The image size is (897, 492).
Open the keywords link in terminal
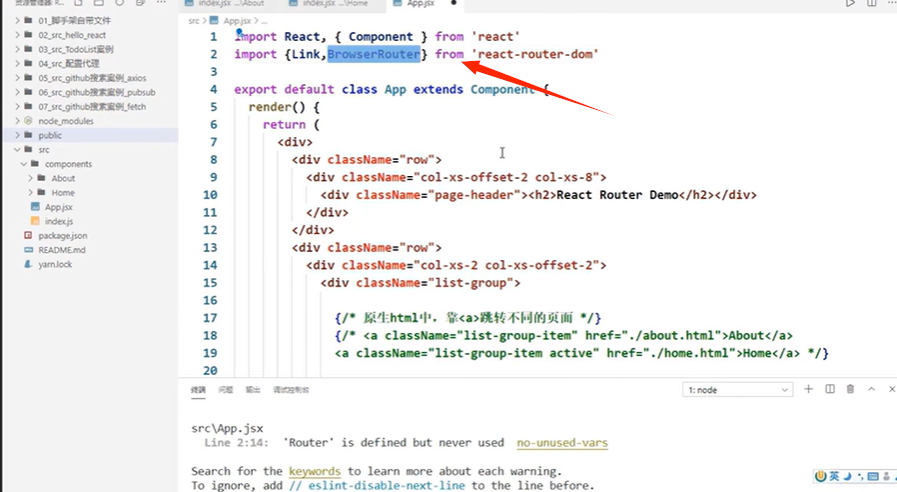[314, 471]
